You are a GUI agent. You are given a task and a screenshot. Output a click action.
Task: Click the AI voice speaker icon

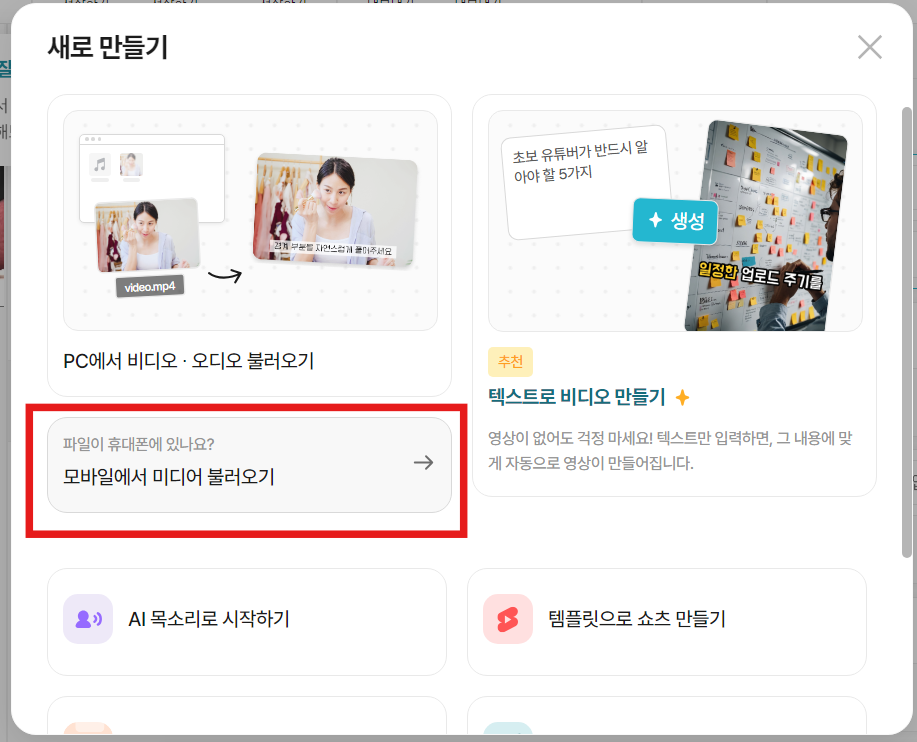click(88, 619)
